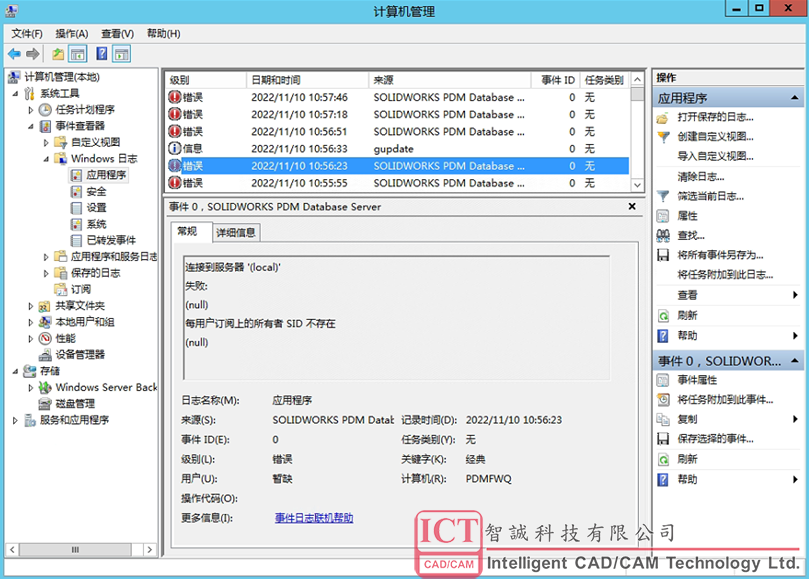Click the 事件属性 action icon
The width and height of the screenshot is (809, 579).
coord(663,380)
